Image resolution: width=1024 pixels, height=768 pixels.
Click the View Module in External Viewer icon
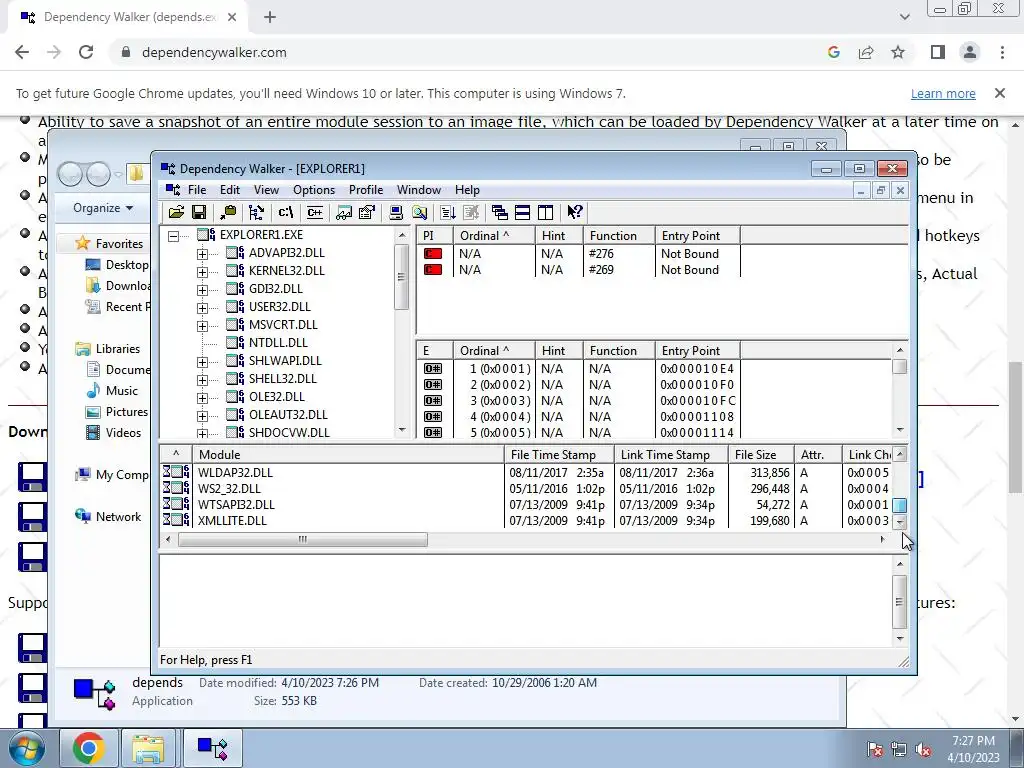(344, 212)
